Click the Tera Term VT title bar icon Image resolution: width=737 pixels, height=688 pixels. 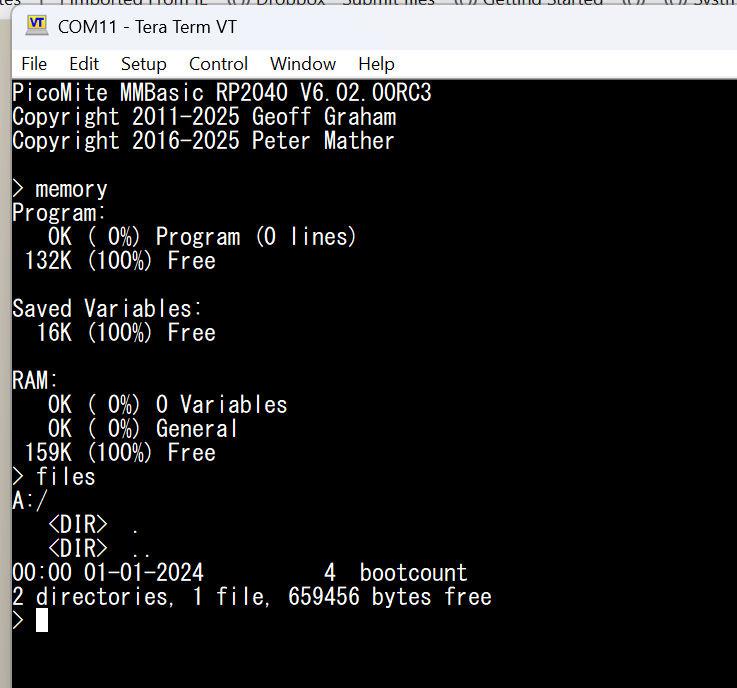[x=37, y=25]
